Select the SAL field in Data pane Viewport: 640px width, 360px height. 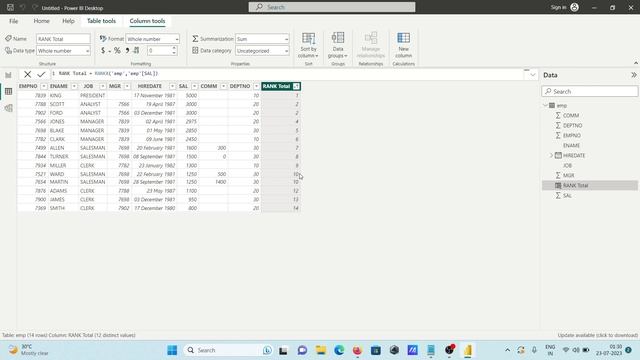pyautogui.click(x=567, y=196)
